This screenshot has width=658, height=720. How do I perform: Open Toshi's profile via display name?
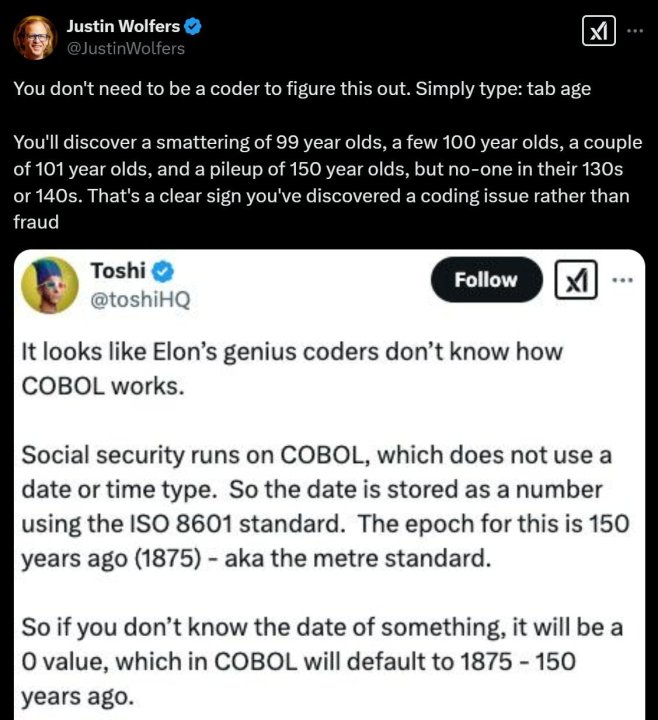[117, 271]
